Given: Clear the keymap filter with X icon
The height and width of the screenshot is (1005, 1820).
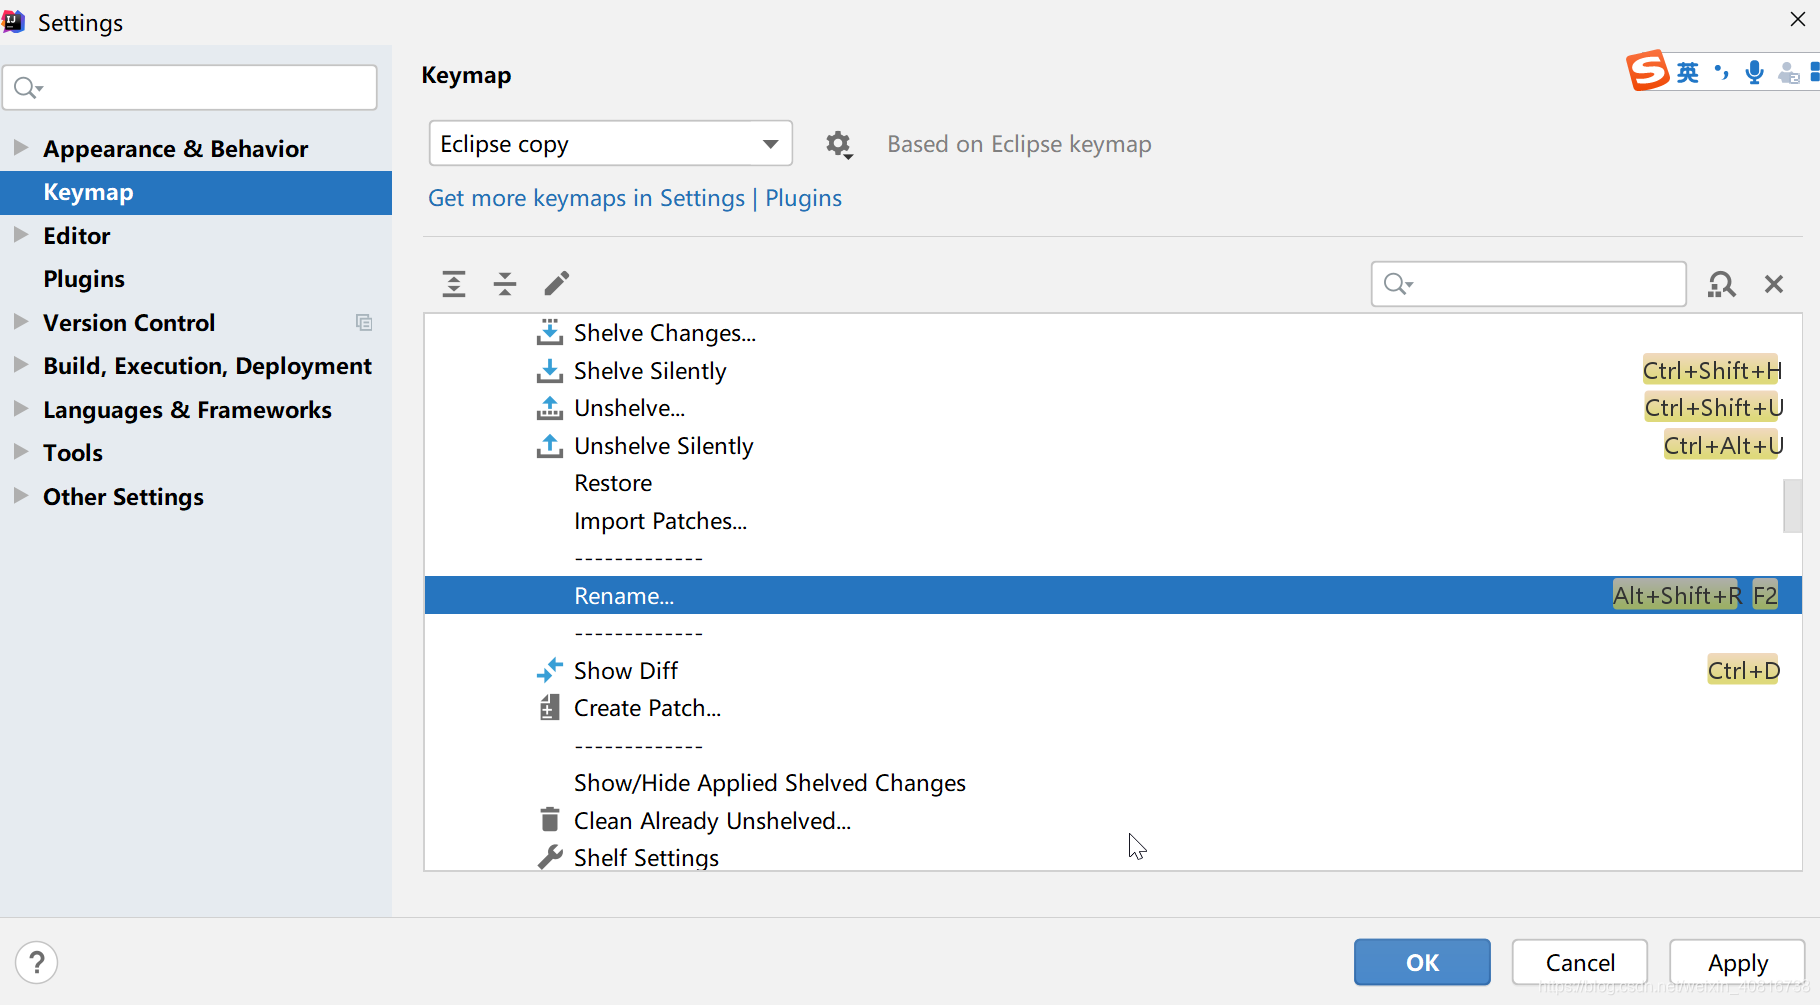Looking at the screenshot, I should tap(1774, 285).
